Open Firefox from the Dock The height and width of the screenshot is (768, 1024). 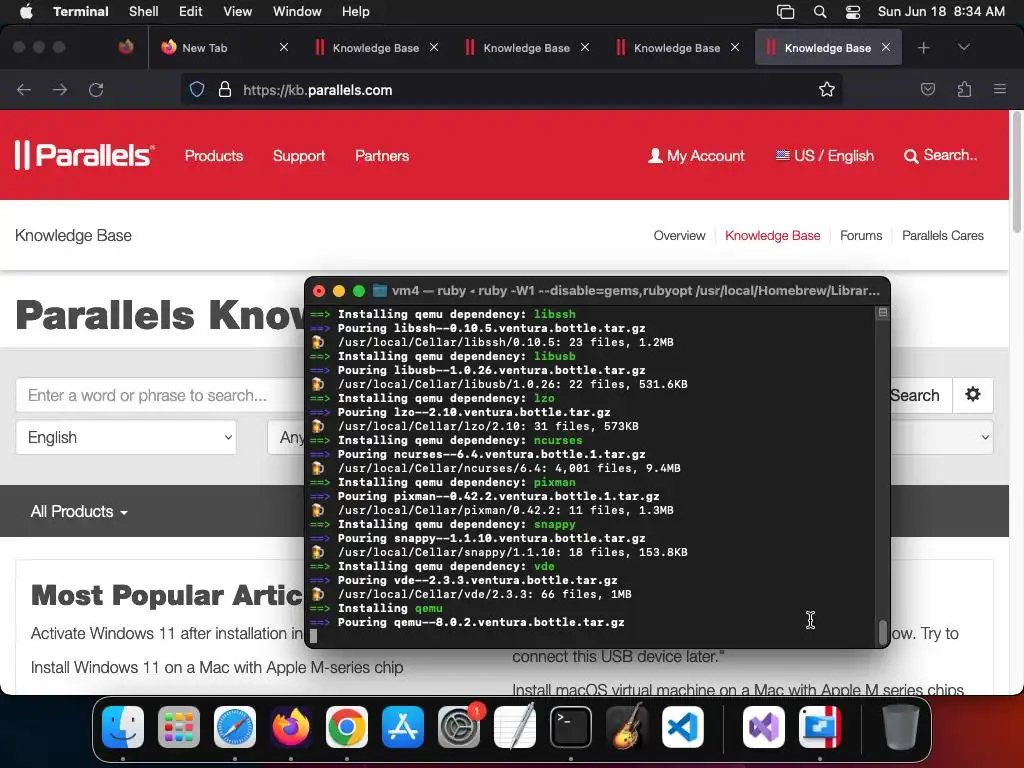[x=291, y=727]
